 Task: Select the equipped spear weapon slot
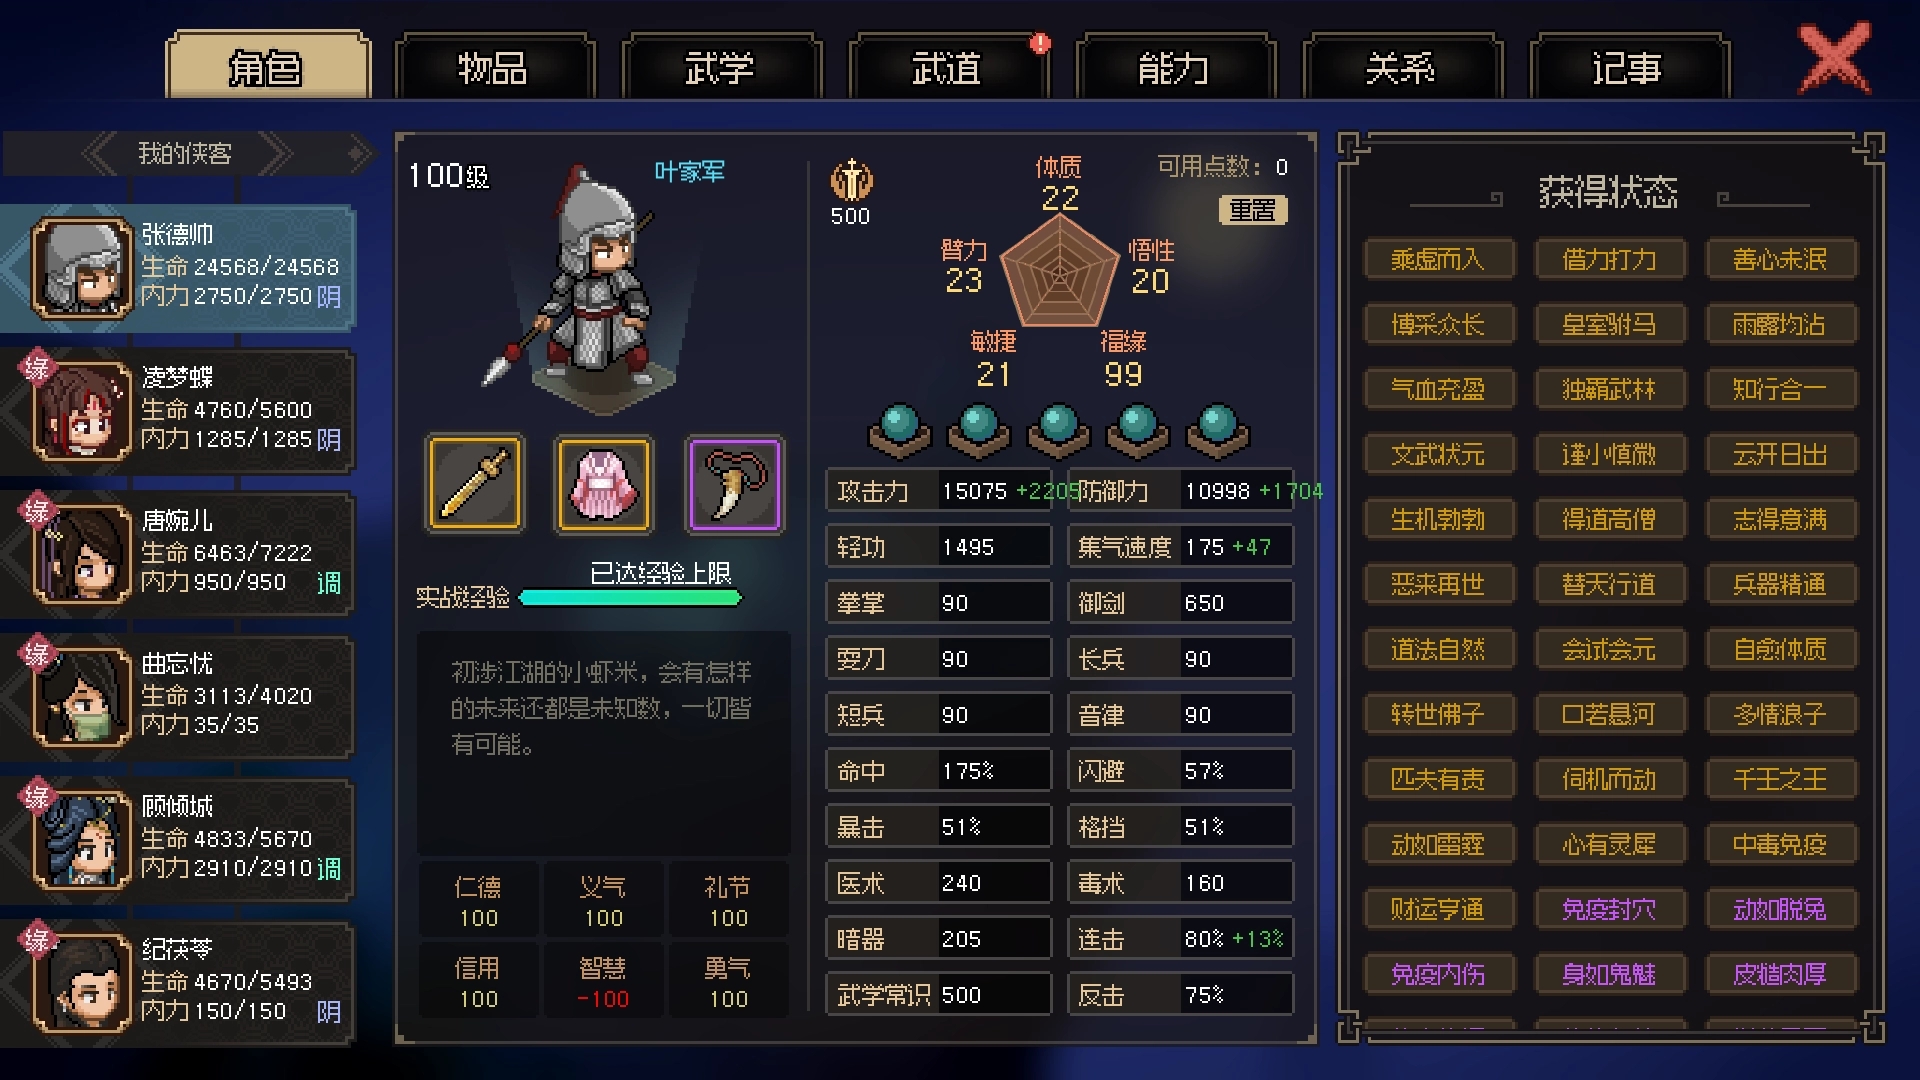pos(474,484)
